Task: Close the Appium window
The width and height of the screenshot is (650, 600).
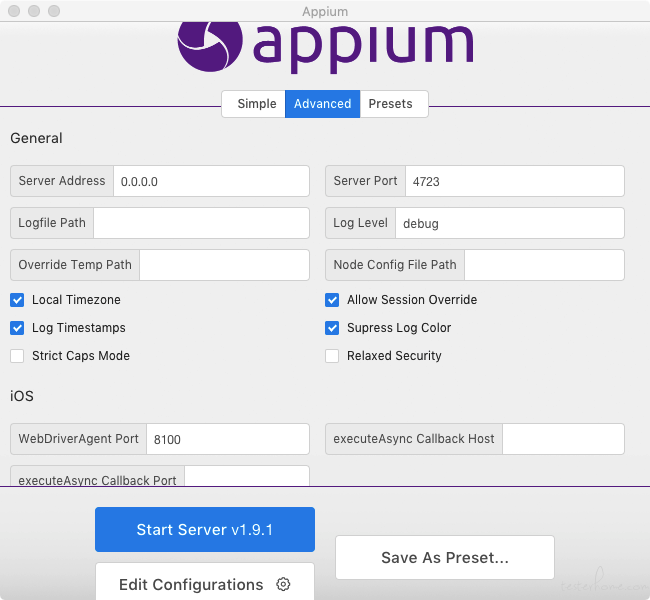Action: (14, 11)
